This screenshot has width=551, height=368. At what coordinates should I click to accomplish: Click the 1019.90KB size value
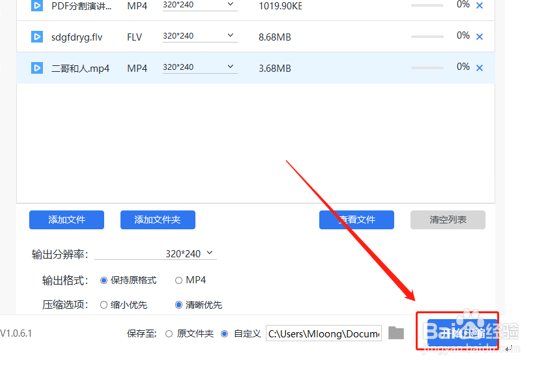coord(280,6)
